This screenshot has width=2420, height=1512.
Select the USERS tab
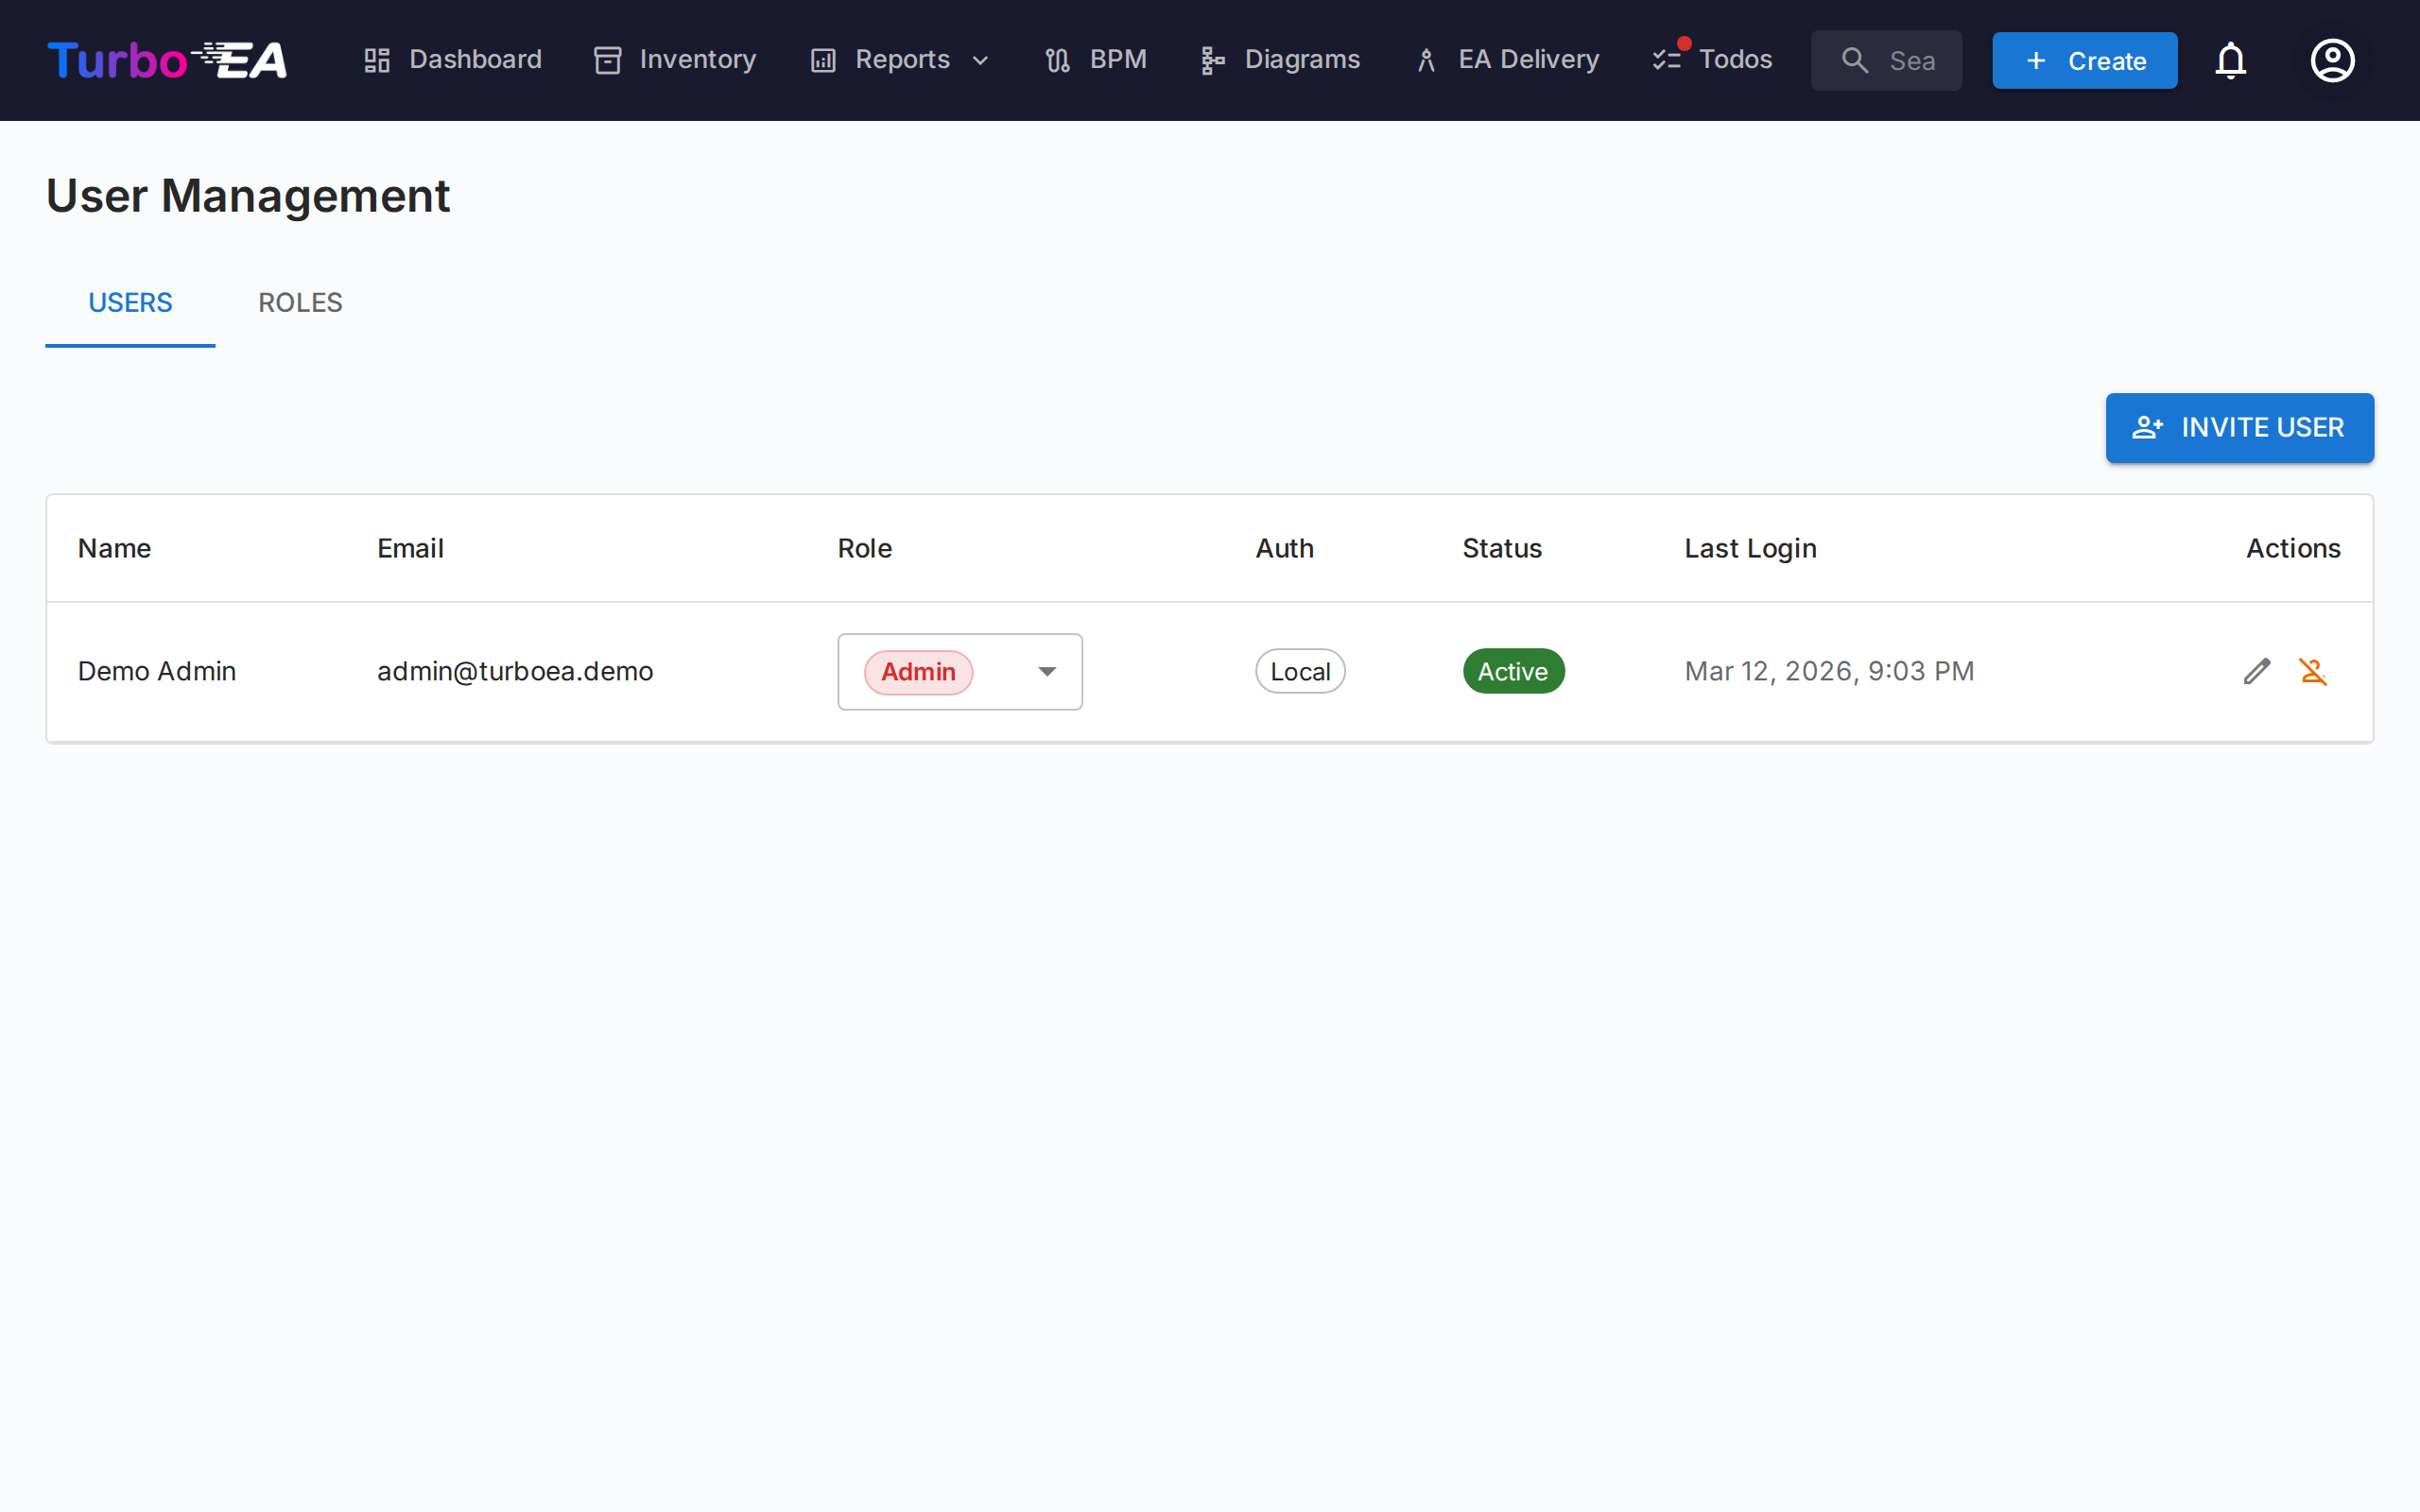pyautogui.click(x=130, y=302)
